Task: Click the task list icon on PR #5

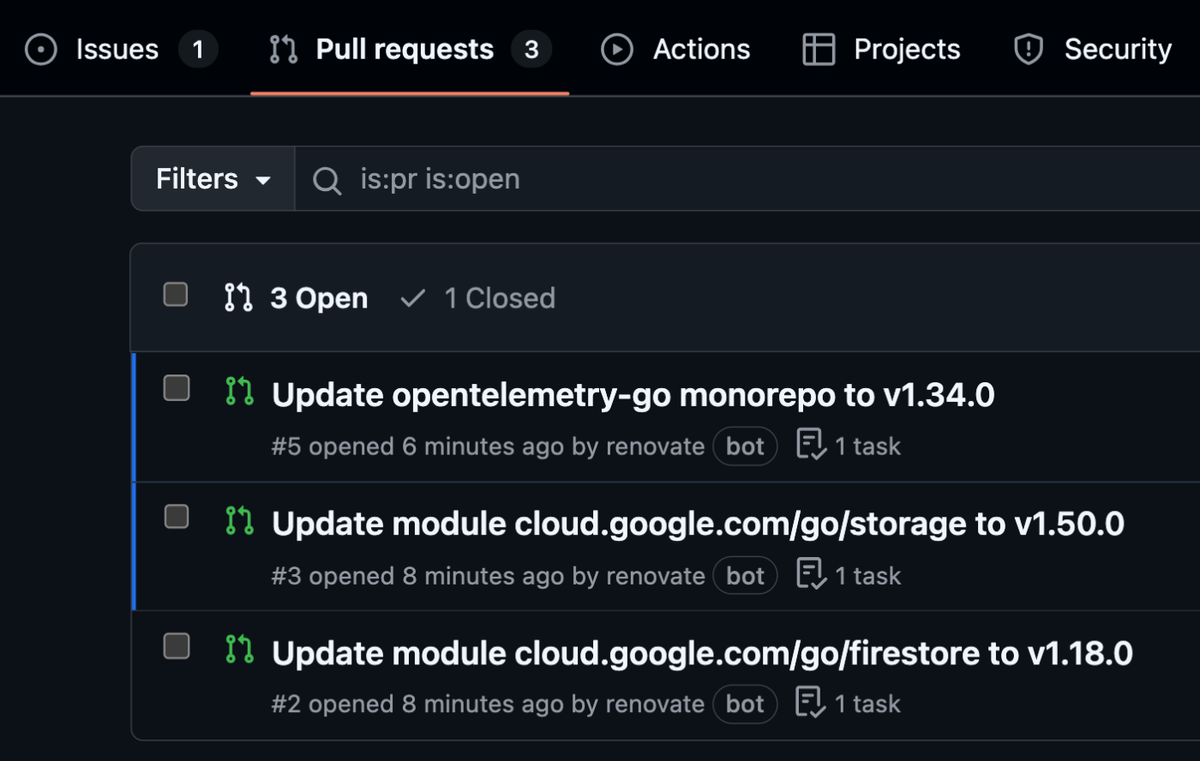Action: click(x=811, y=446)
